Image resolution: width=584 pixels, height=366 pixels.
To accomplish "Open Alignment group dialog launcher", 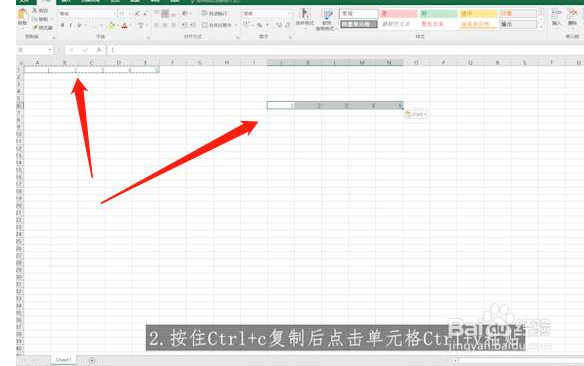I will click(238, 37).
